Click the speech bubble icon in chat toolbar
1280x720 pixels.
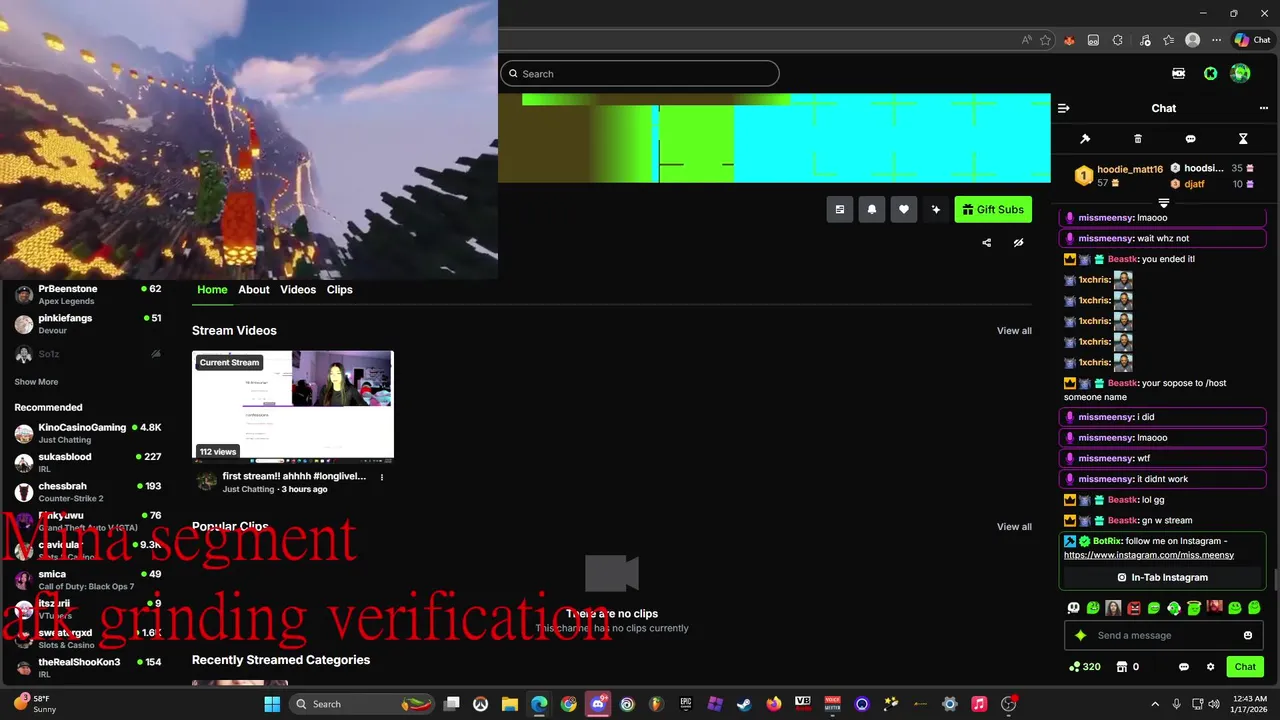1190,139
